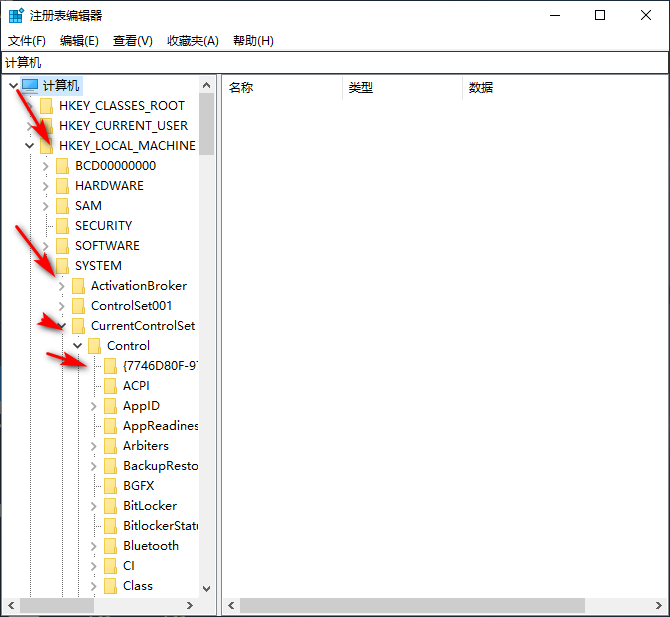Collapse the HKEY_LOCAL_MACHINE tree node

[30, 146]
